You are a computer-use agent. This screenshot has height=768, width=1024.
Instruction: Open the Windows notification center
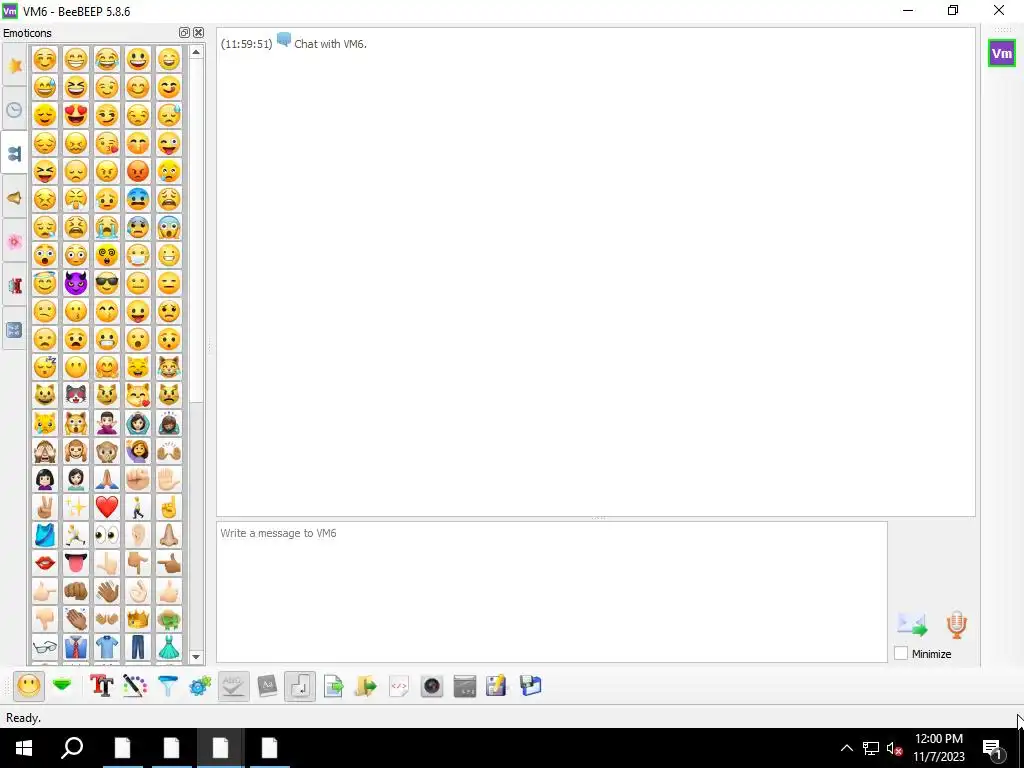993,748
